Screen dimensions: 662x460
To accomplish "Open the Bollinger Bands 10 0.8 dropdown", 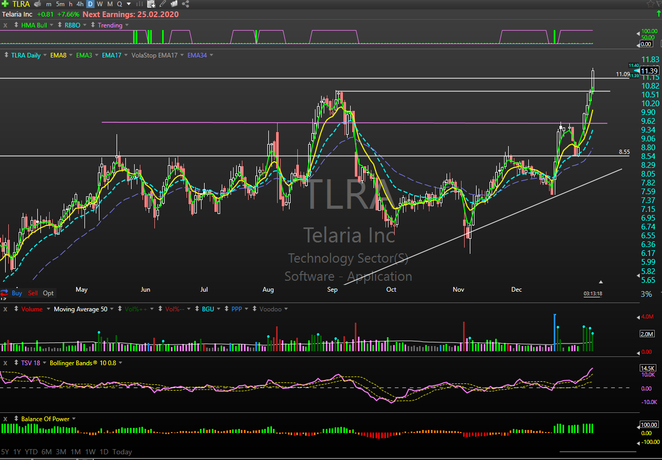I will (x=120, y=363).
